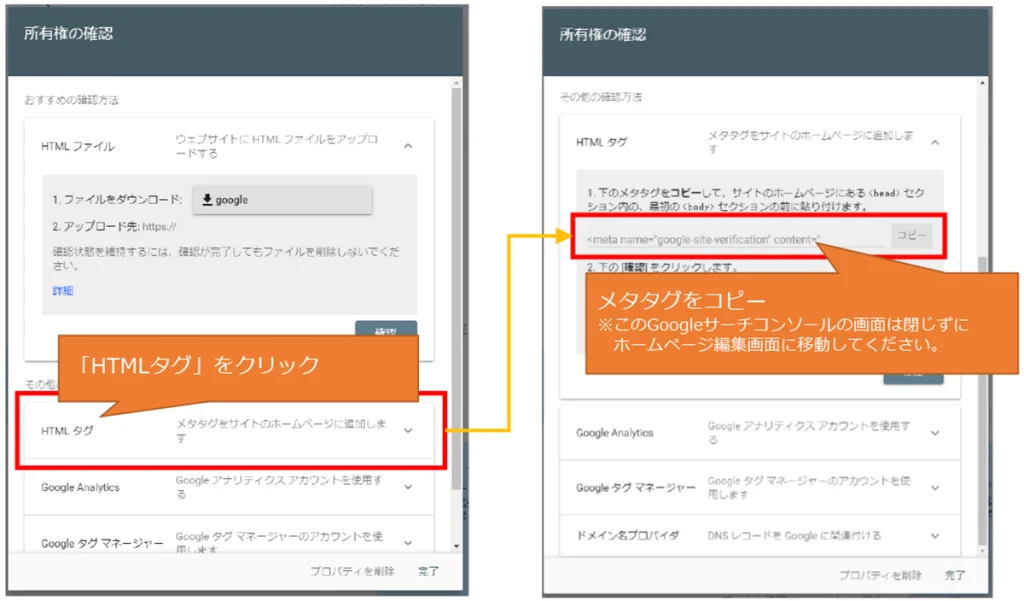
Task: Expand Google タグ マネージャー chevron in left dialog
Action: coord(408,542)
